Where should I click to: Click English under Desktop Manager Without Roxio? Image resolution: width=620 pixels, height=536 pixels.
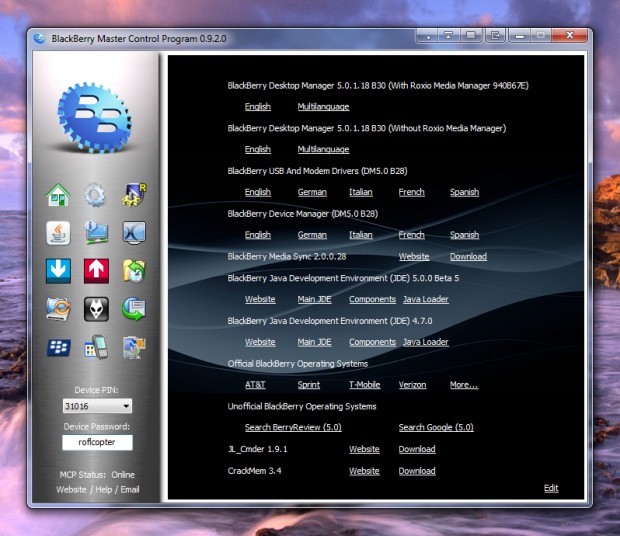(x=258, y=149)
